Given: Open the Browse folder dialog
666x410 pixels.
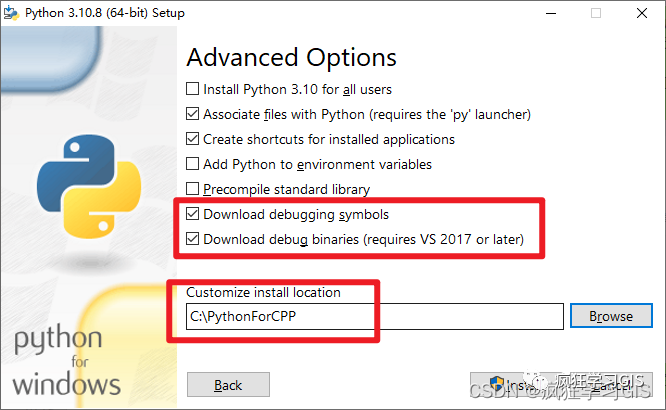Looking at the screenshot, I should (611, 316).
